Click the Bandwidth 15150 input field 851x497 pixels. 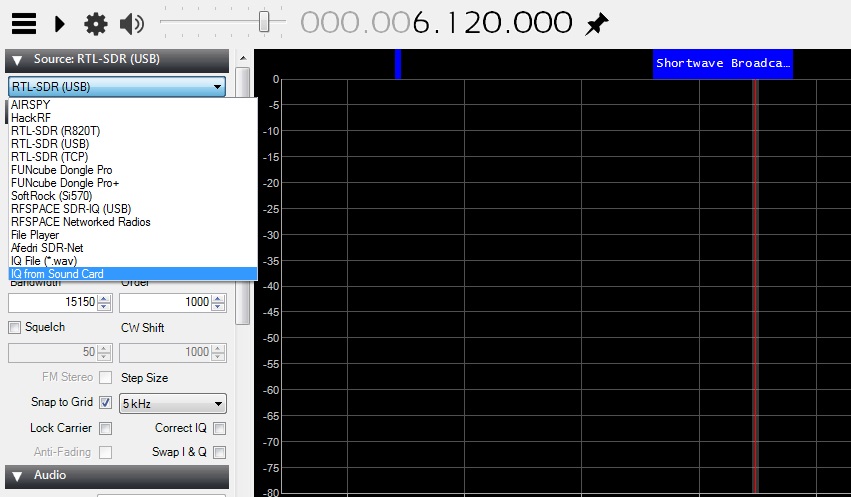click(53, 302)
